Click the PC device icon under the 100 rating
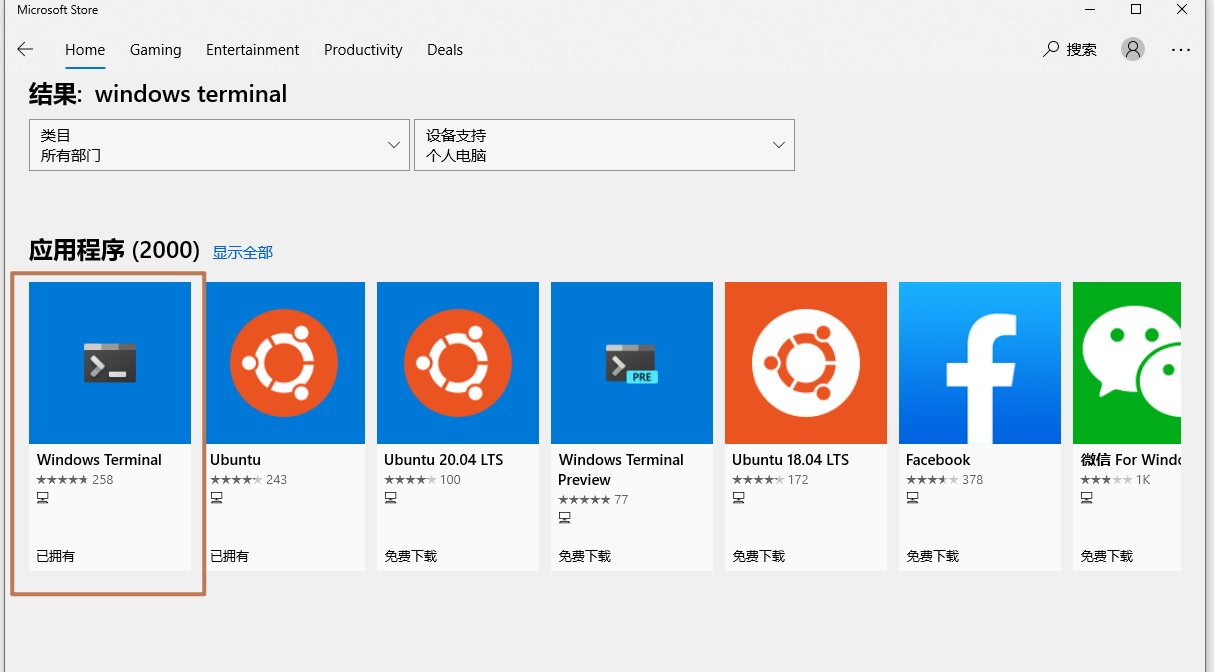The image size is (1214, 672). pos(391,498)
